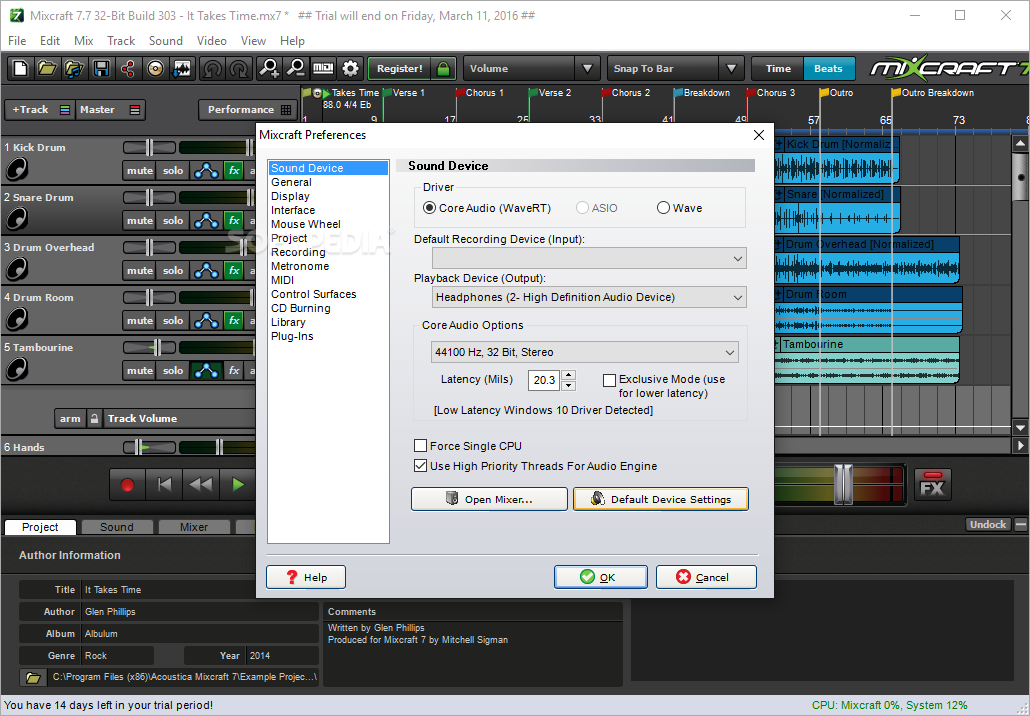Click OK in Mixcraft Preferences
Viewport: 1030px width, 716px height.
pyautogui.click(x=600, y=577)
